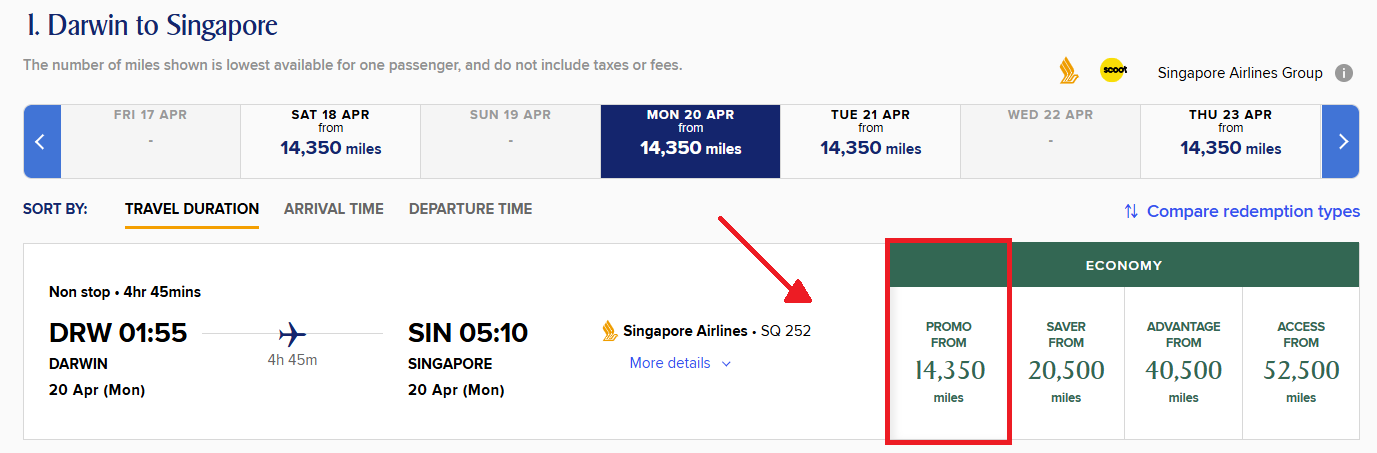The image size is (1377, 453).
Task: Click the Singapore Airlines Group info icon
Action: (x=1344, y=73)
